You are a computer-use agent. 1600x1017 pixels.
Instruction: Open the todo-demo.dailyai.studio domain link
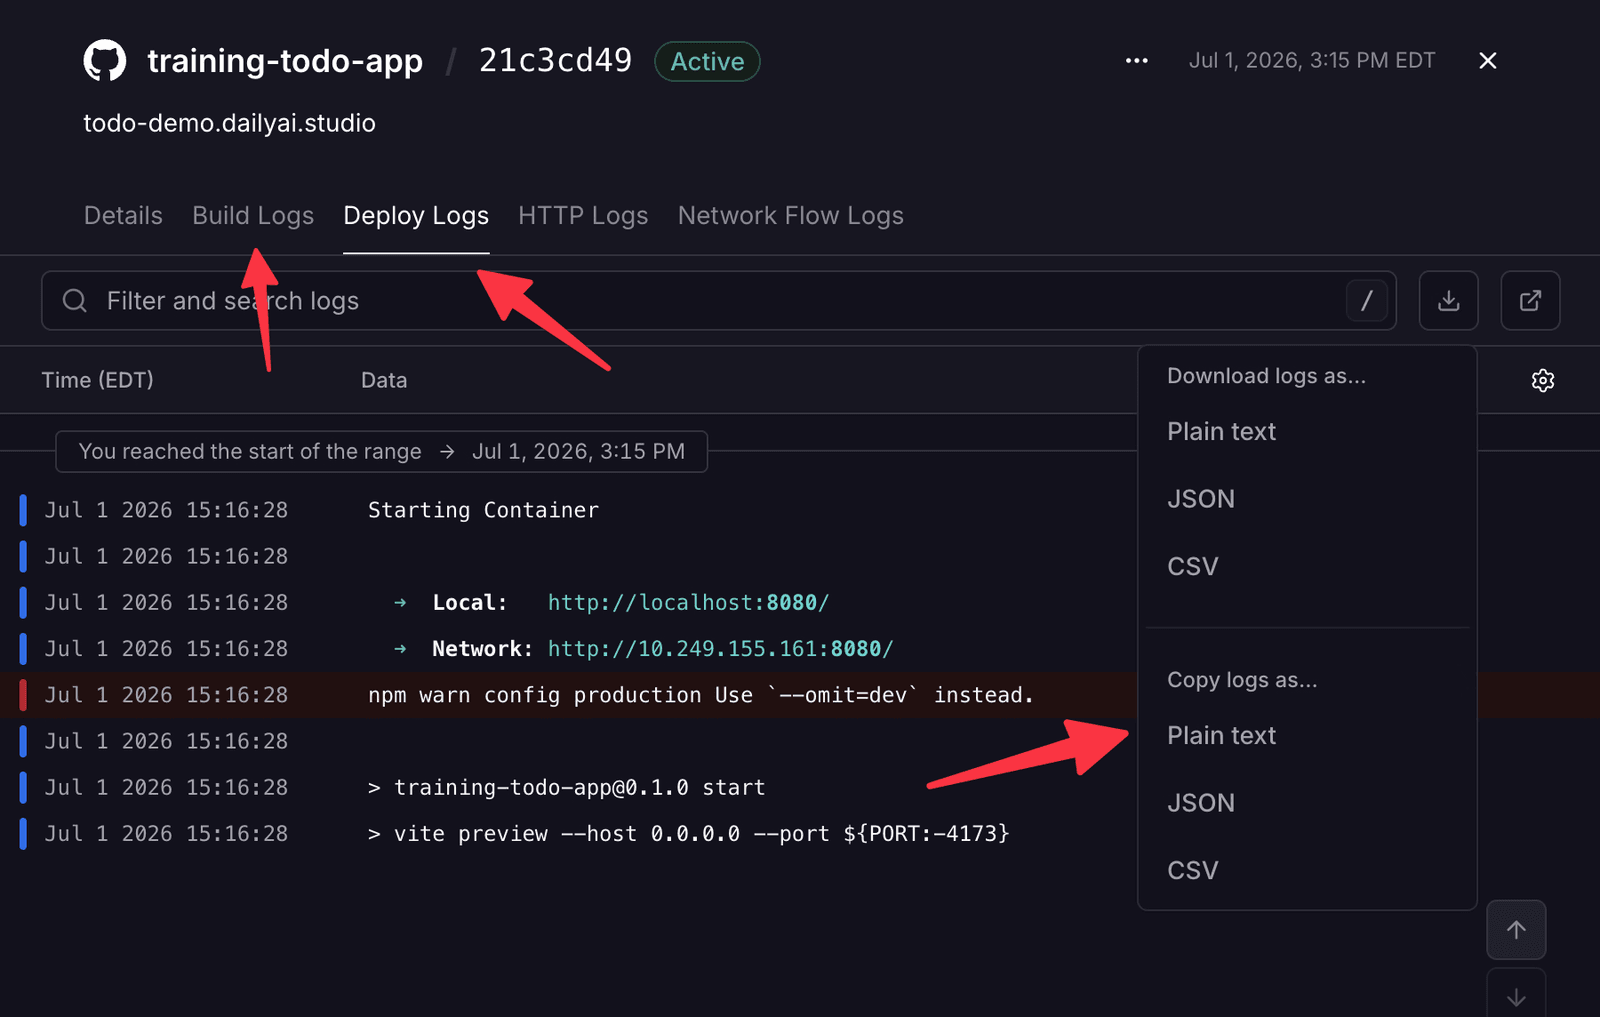(229, 123)
